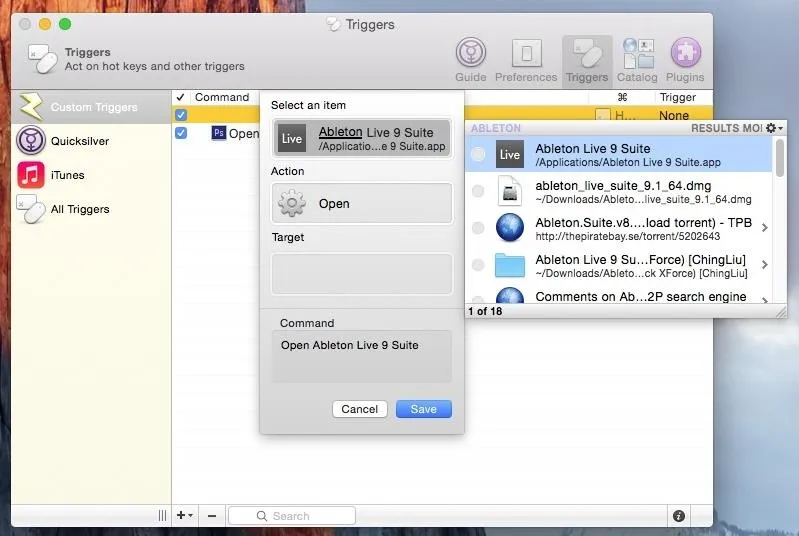This screenshot has width=799, height=536.
Task: Select Ableton.Suite.v8 TPB result
Action: coord(619,228)
